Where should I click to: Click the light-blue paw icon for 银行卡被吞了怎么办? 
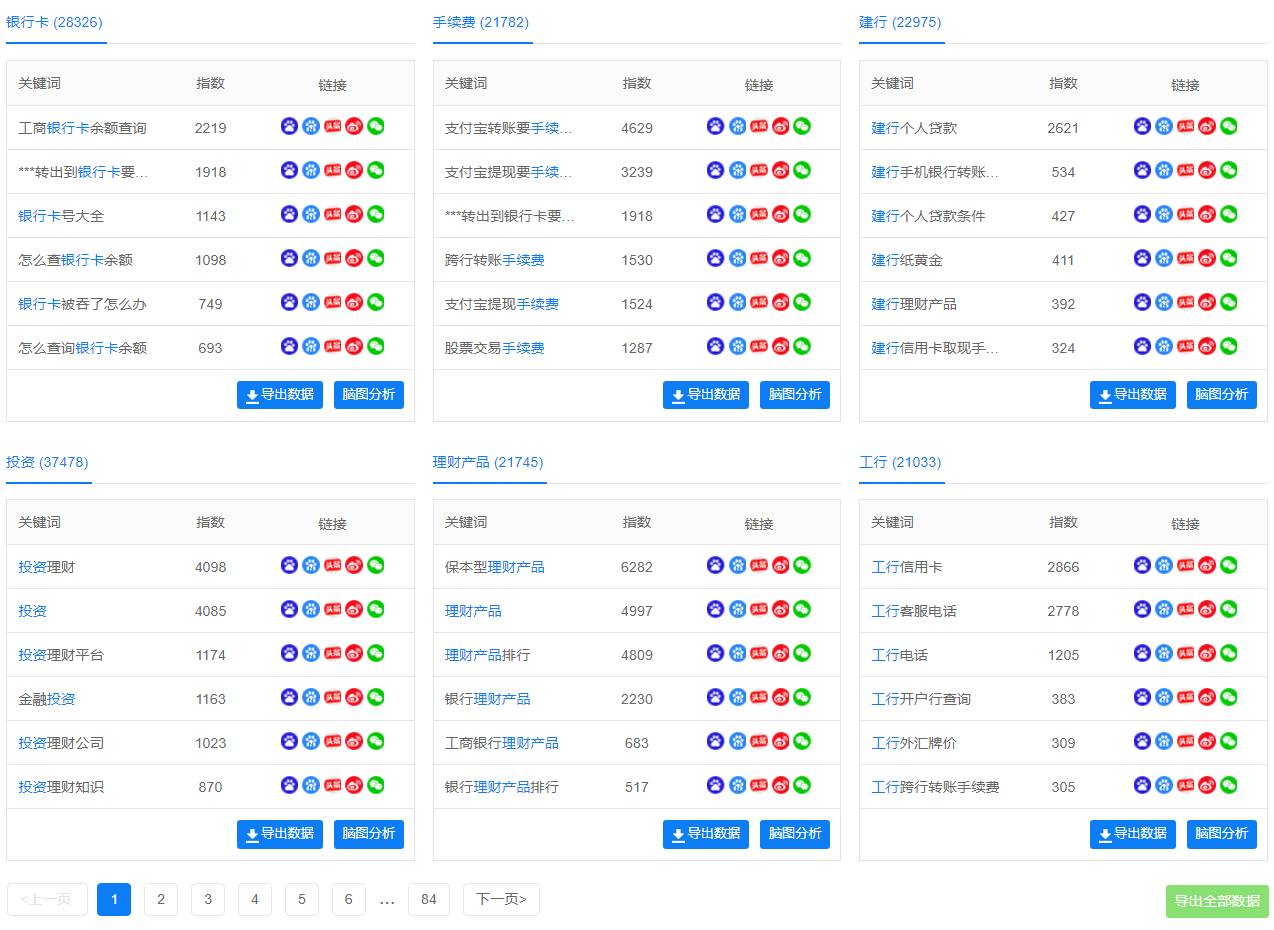point(311,302)
